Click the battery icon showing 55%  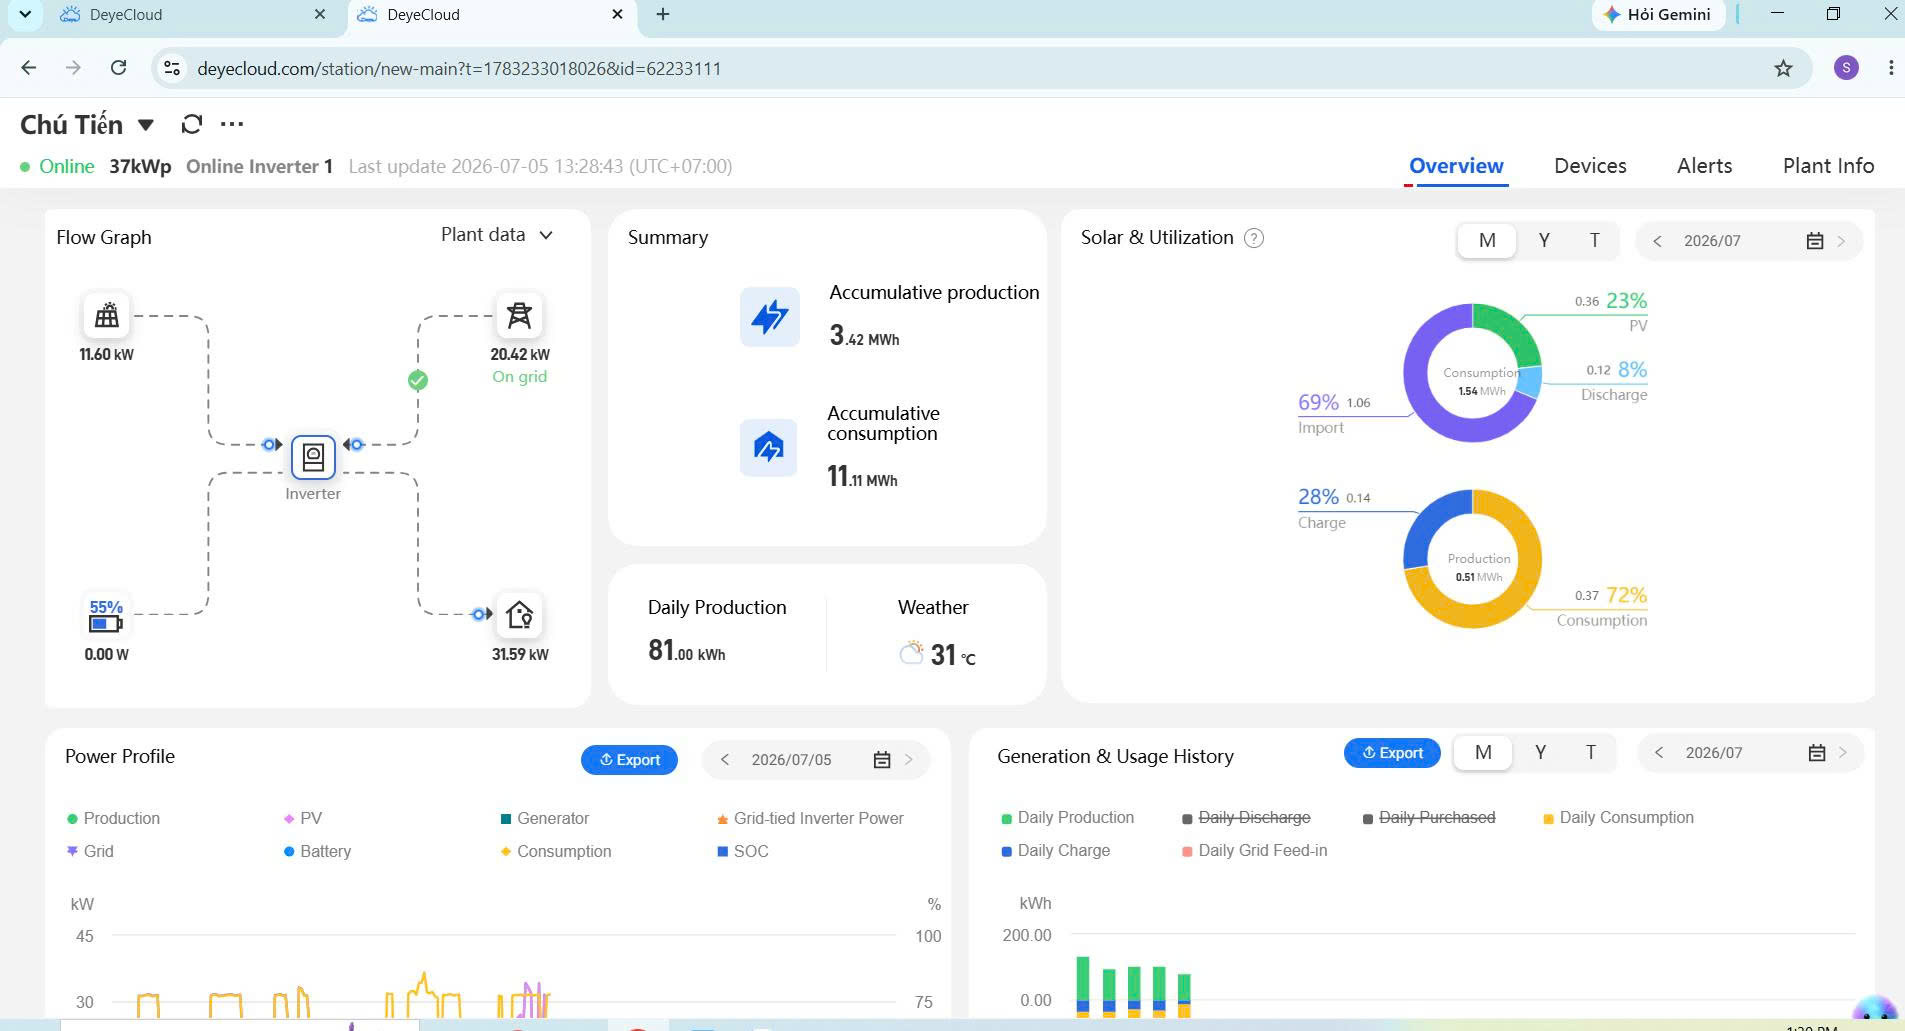106,616
